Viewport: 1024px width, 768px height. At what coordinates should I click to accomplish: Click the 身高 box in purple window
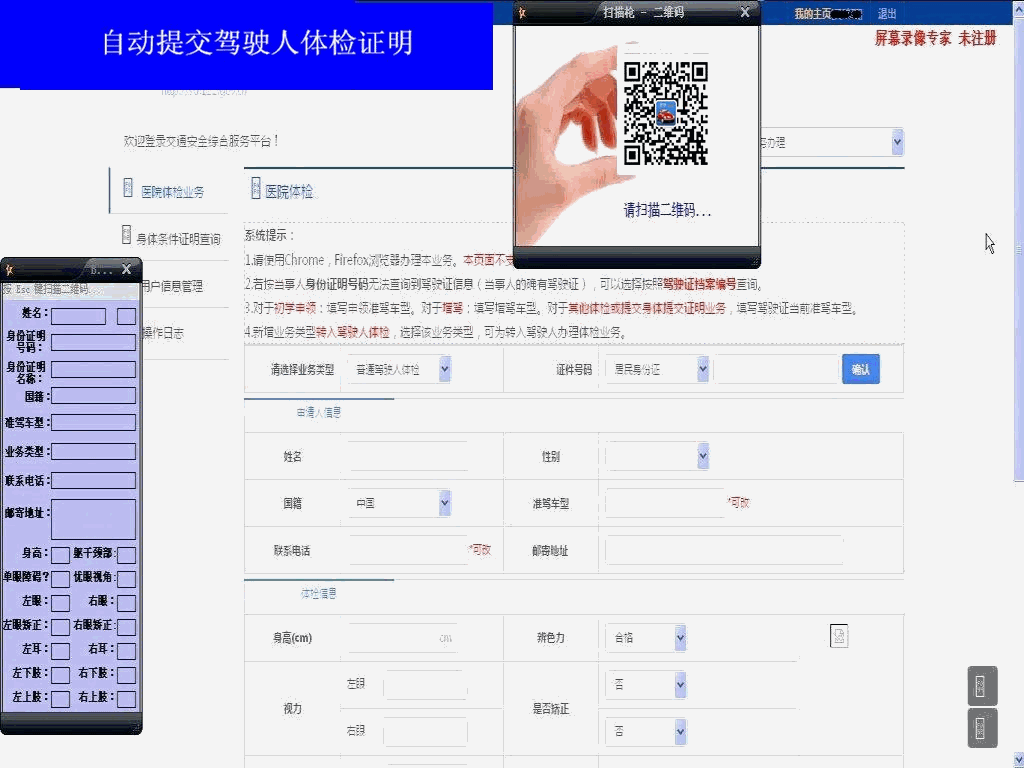tap(60, 555)
